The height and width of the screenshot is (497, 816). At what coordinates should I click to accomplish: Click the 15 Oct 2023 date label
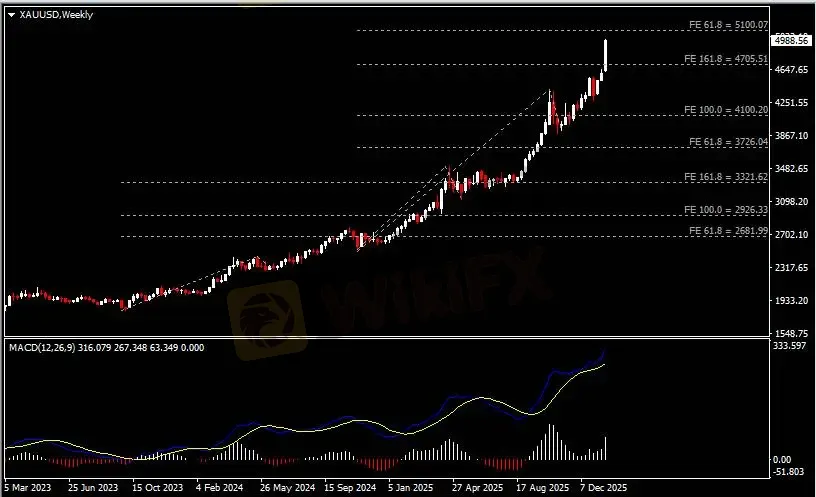(x=158, y=488)
